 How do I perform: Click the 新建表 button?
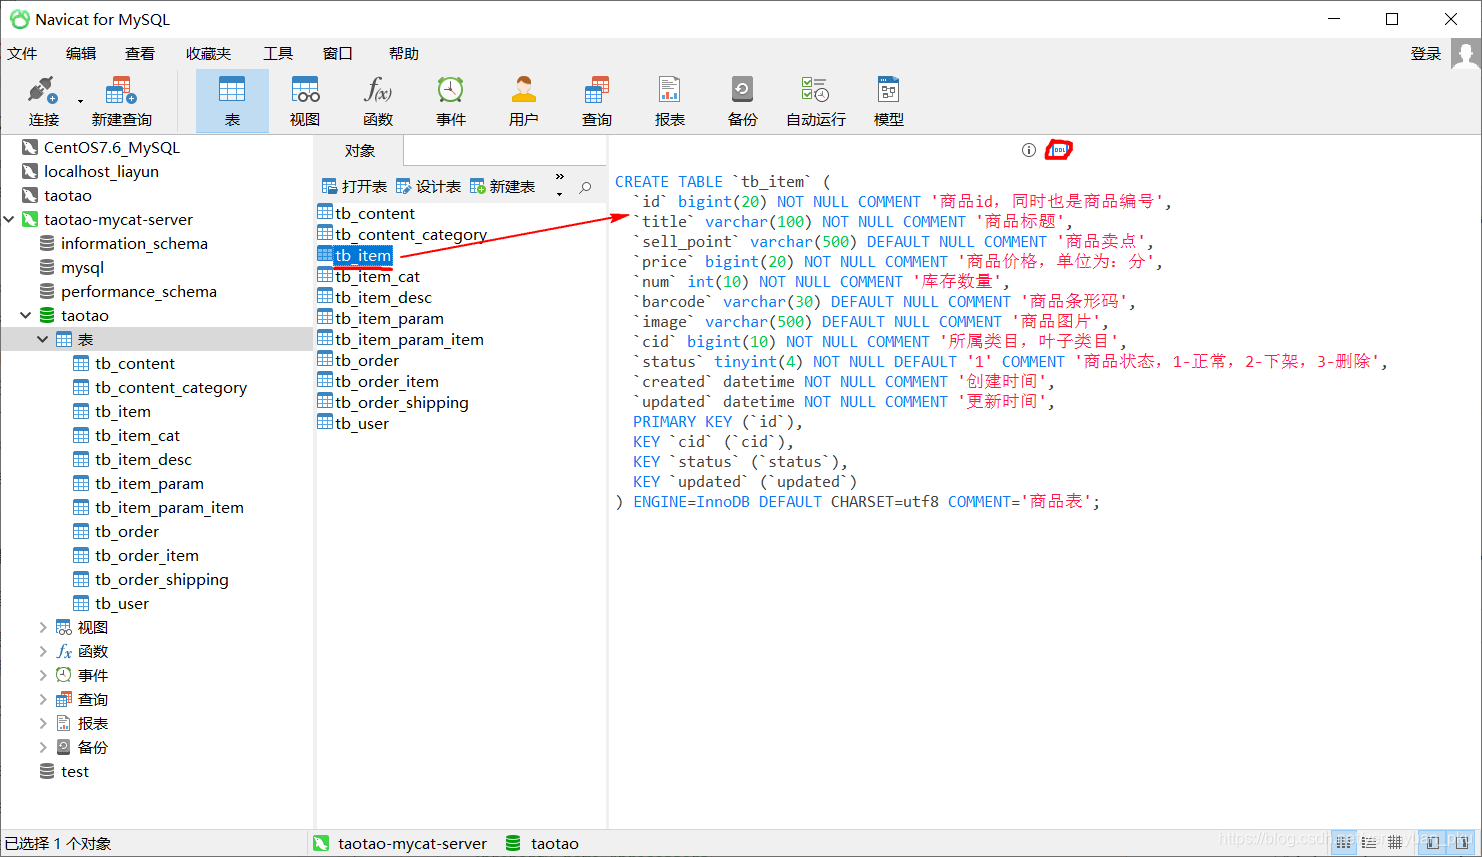[502, 187]
